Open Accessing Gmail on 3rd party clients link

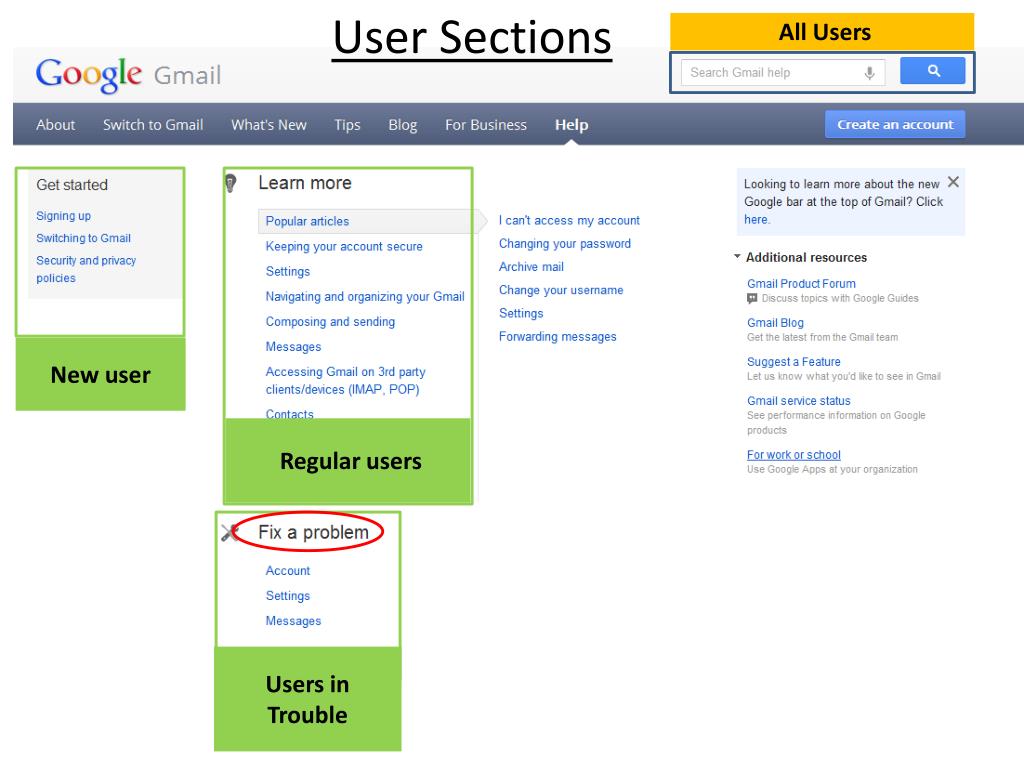pos(345,381)
